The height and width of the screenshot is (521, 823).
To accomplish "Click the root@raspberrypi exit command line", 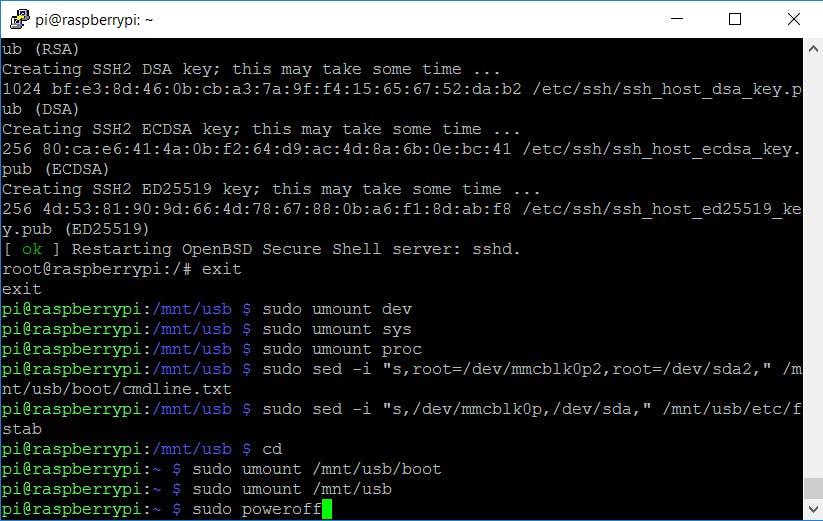I will click(x=121, y=269).
